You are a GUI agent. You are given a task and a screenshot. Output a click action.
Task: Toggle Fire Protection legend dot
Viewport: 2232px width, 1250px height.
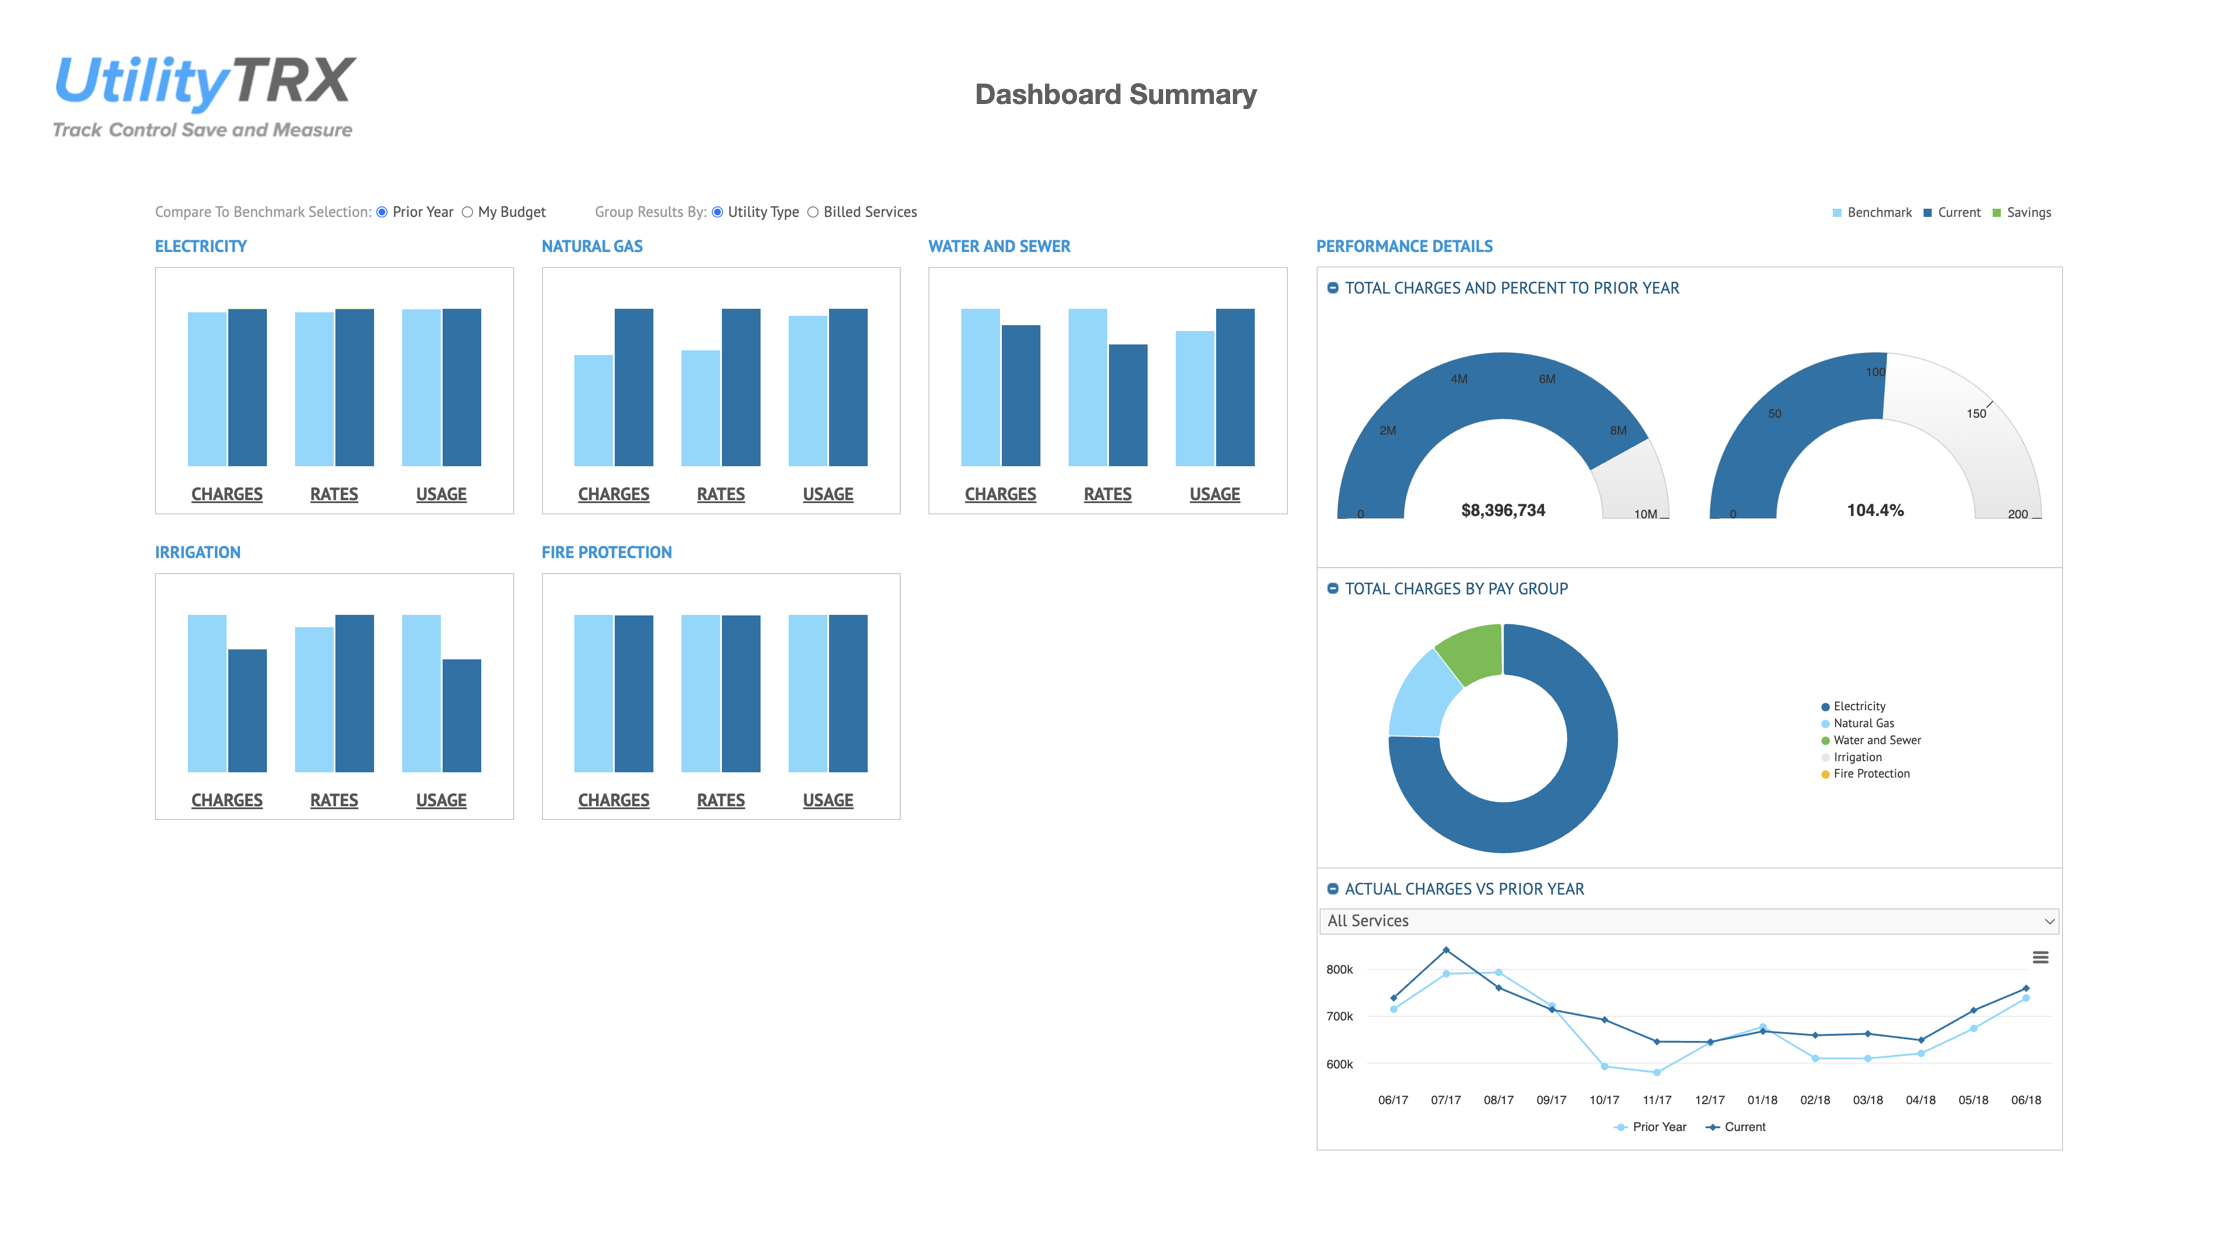(1825, 774)
